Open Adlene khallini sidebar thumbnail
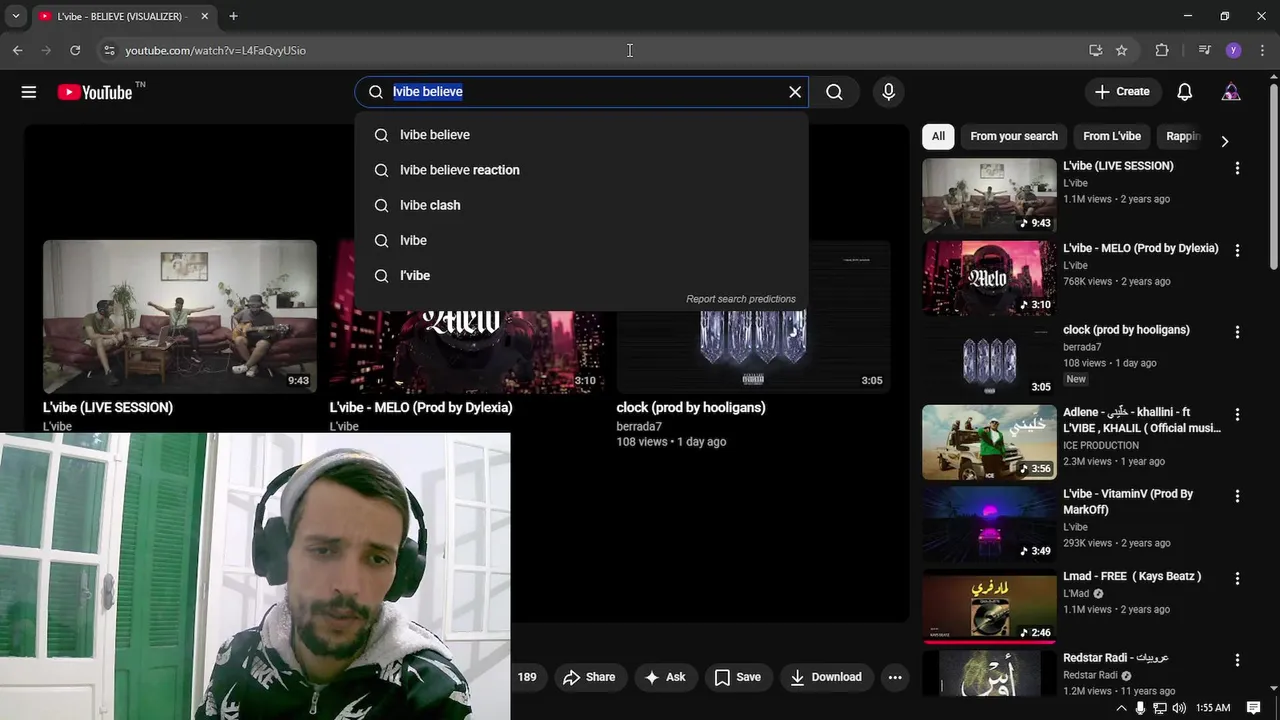The image size is (1280, 720). tap(989, 441)
